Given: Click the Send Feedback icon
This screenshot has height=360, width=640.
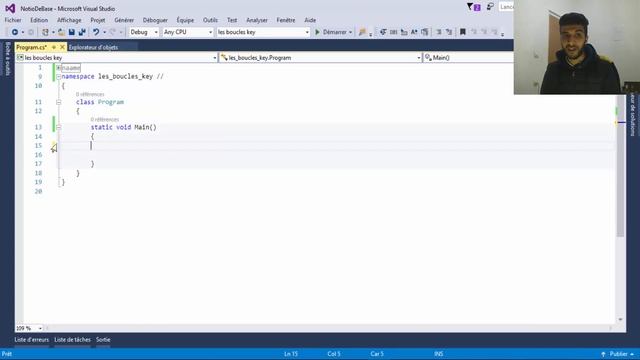Looking at the screenshot, I should coord(490,7).
